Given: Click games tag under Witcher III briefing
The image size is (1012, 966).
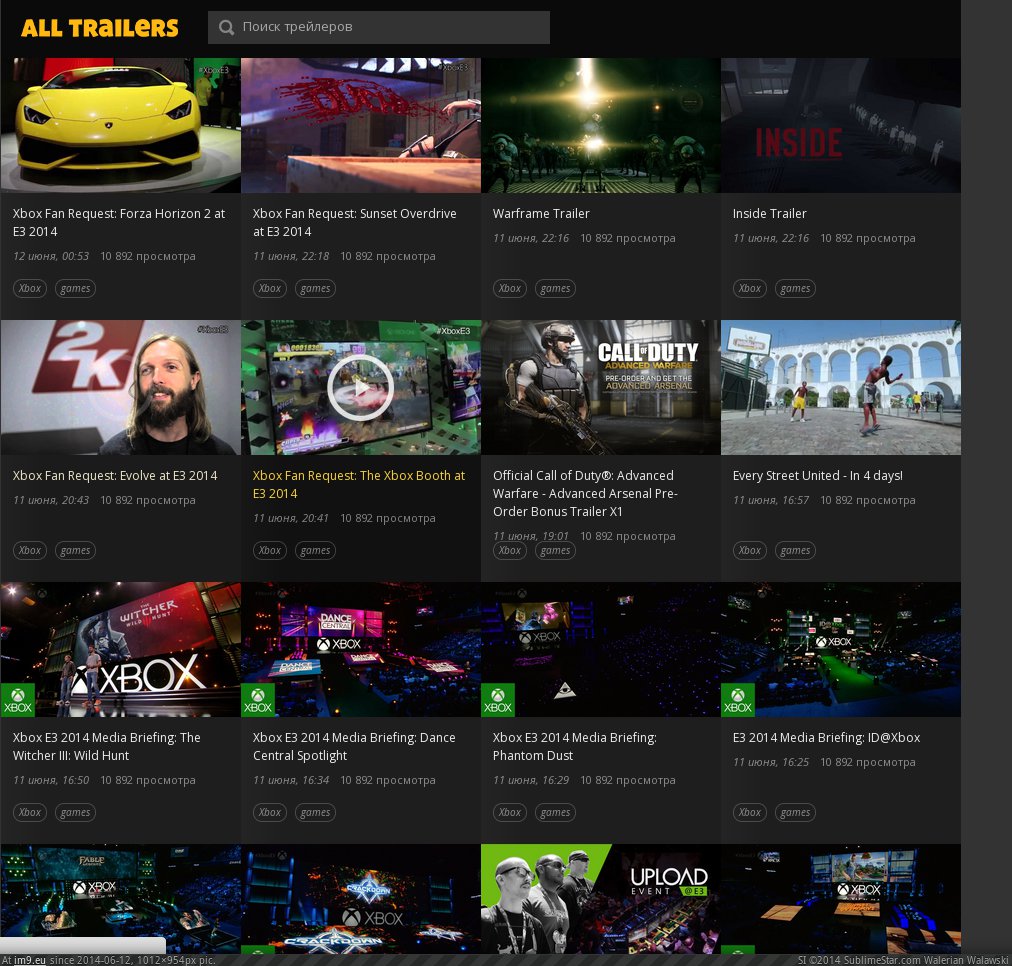Looking at the screenshot, I should click(76, 812).
